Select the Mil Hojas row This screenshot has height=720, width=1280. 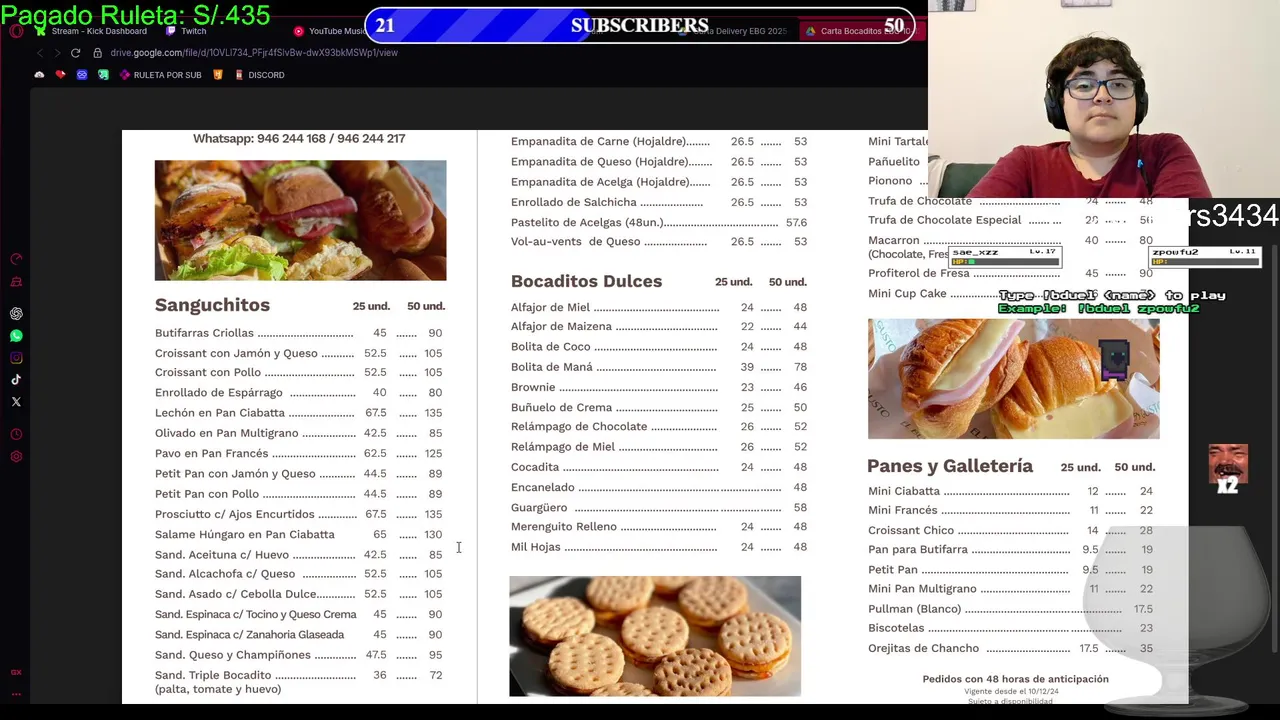pos(659,547)
